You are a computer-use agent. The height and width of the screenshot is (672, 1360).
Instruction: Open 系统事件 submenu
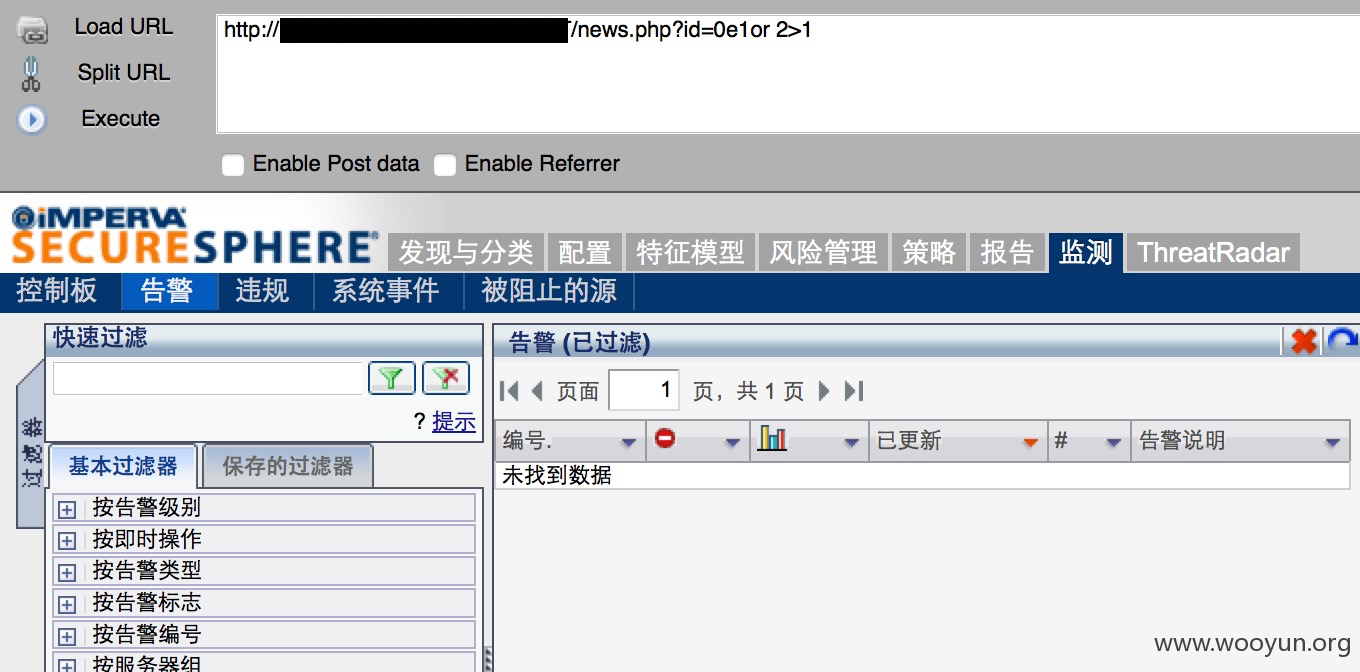pos(385,291)
